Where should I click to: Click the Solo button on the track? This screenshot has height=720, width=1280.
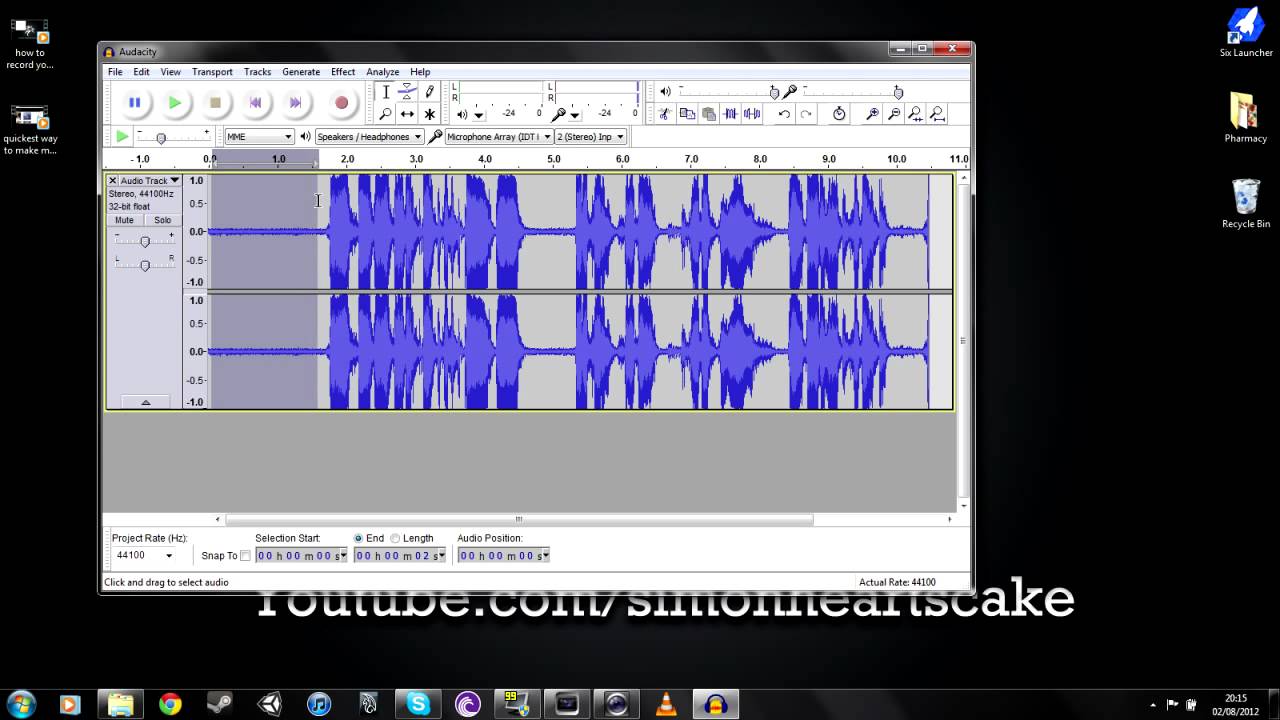point(162,220)
